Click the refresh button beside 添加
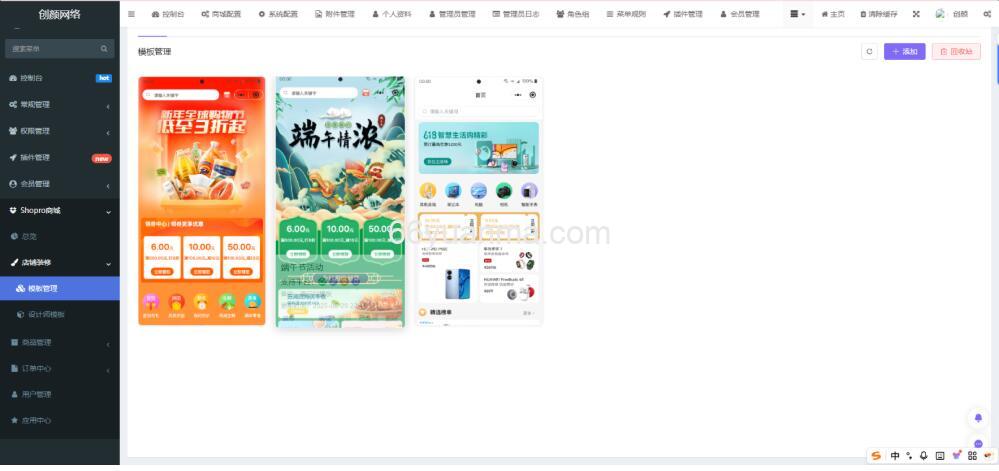This screenshot has height=471, width=999. point(869,52)
